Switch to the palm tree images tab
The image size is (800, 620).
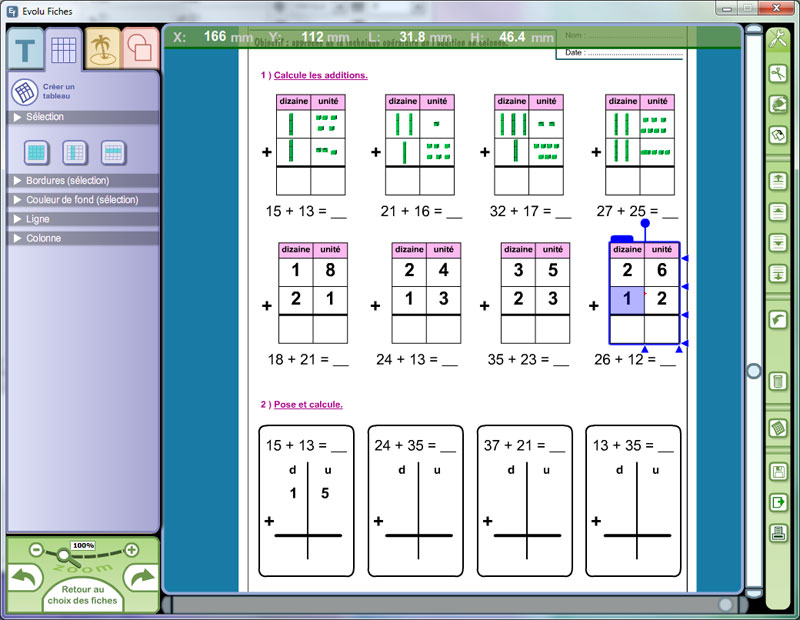[x=102, y=47]
